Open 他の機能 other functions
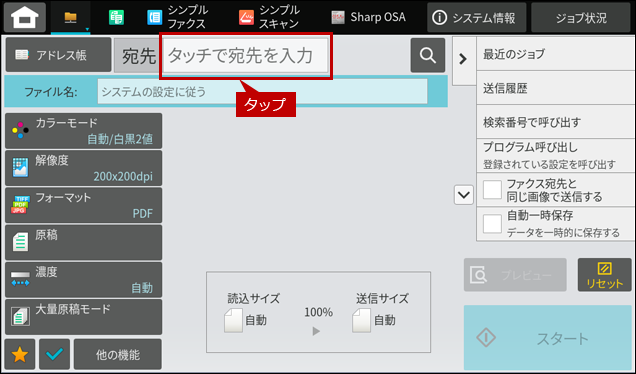Image resolution: width=636 pixels, height=374 pixels. (118, 355)
